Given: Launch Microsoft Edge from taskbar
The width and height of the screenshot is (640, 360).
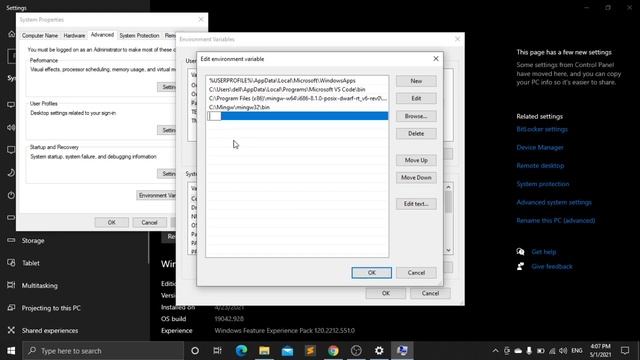Looking at the screenshot, I should [241, 351].
